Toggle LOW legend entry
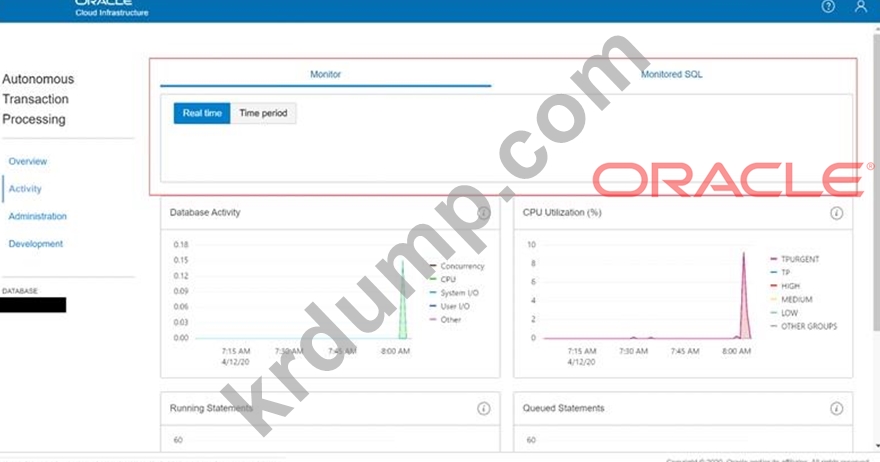 coord(784,313)
